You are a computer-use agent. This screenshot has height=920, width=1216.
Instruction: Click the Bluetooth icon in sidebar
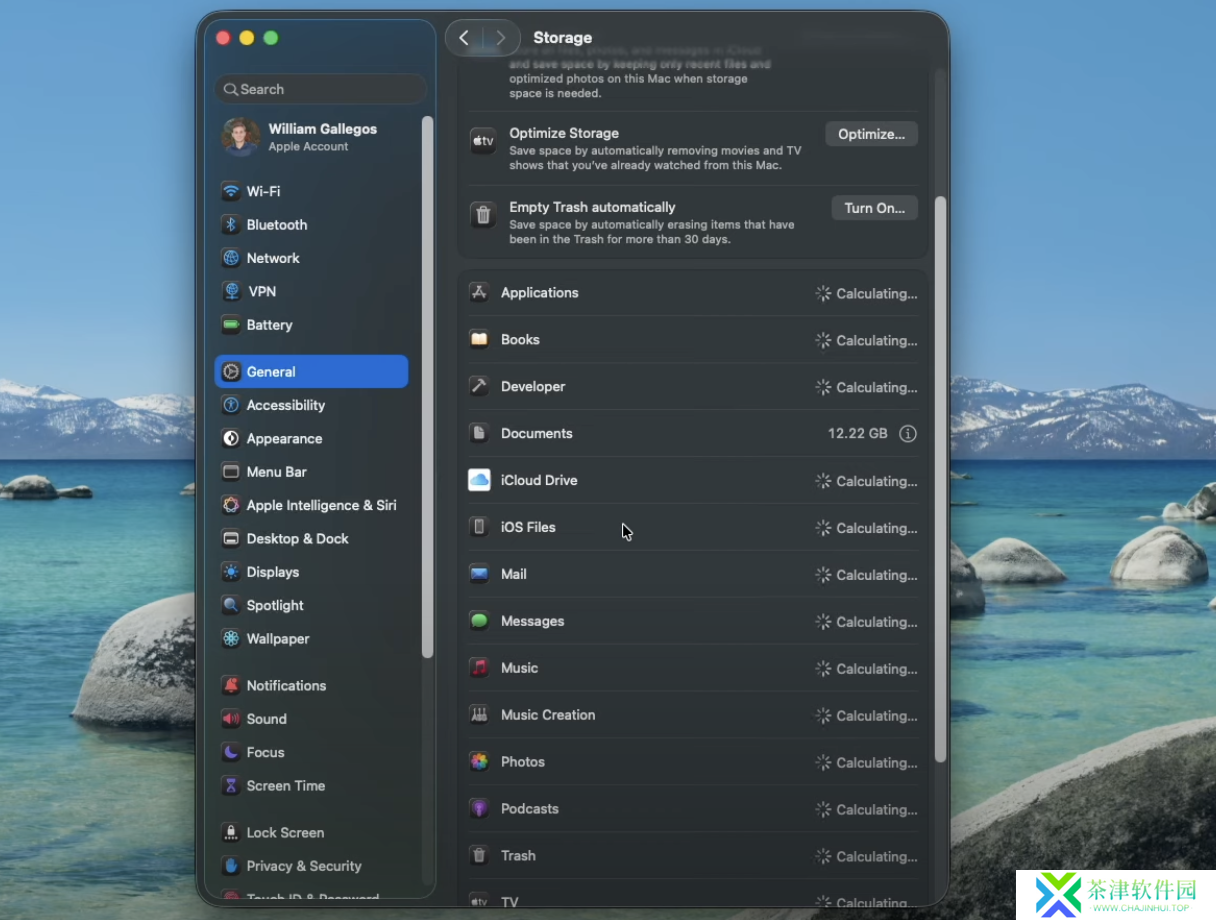click(231, 225)
